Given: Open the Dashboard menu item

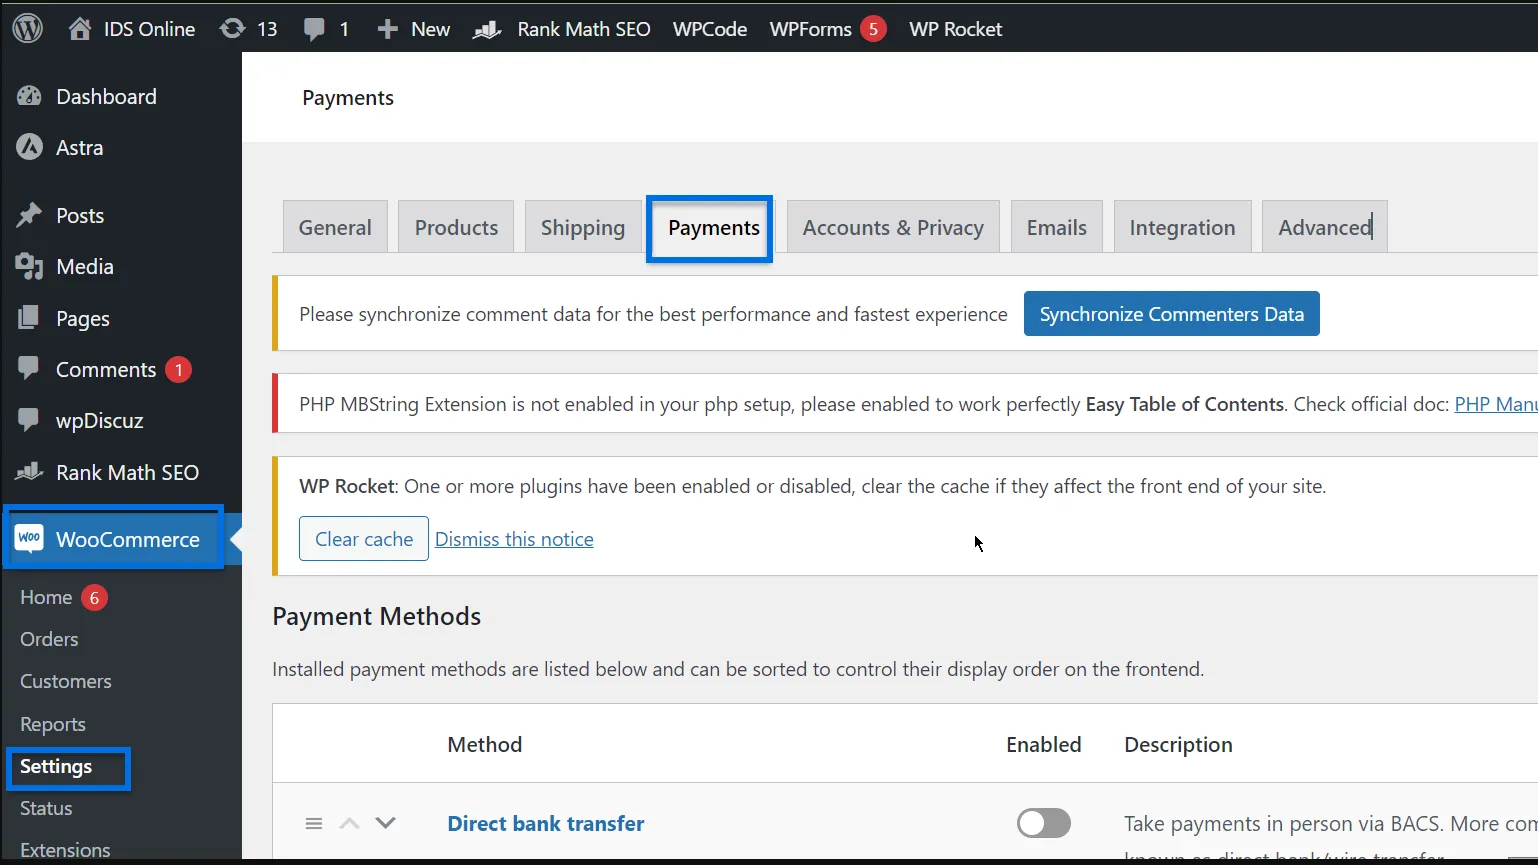Looking at the screenshot, I should (106, 96).
